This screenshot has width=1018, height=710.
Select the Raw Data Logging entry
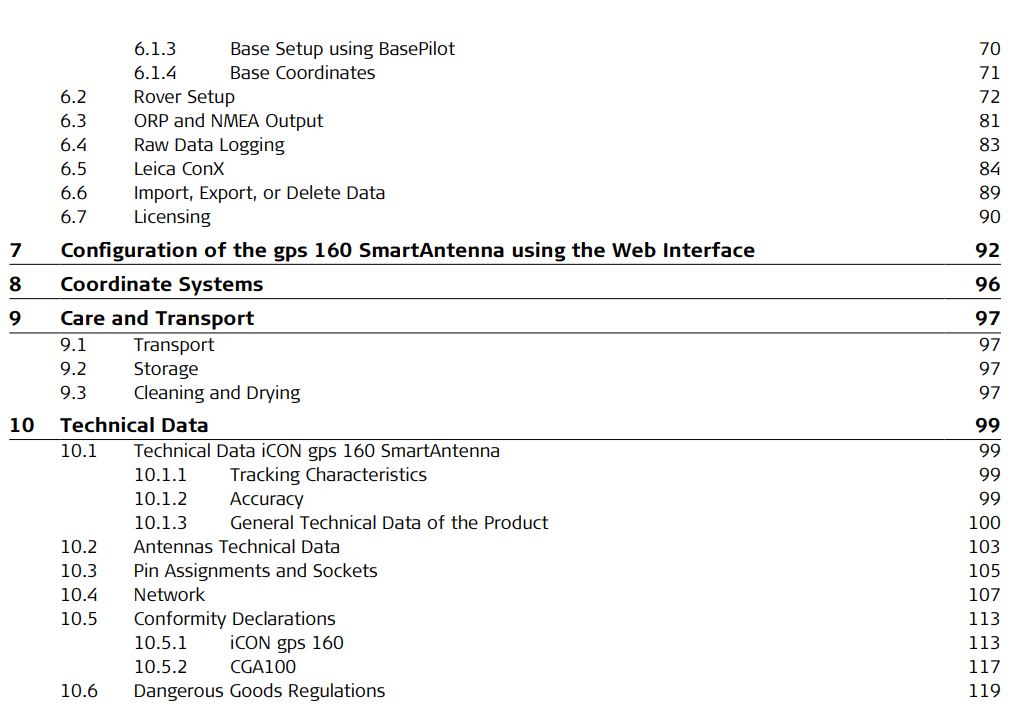click(209, 145)
